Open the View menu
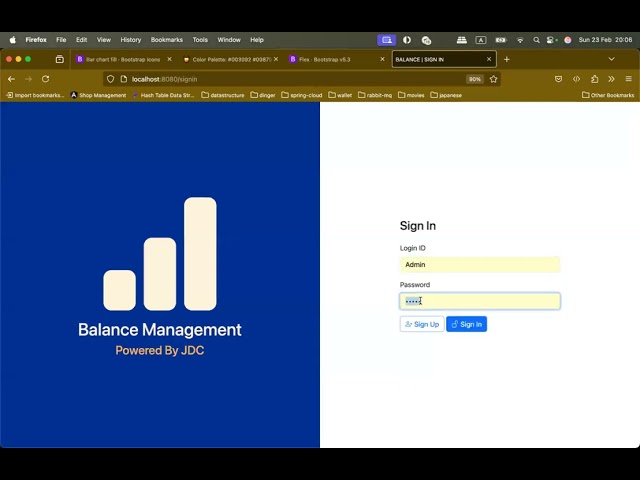This screenshot has width=640, height=480. pos(104,40)
